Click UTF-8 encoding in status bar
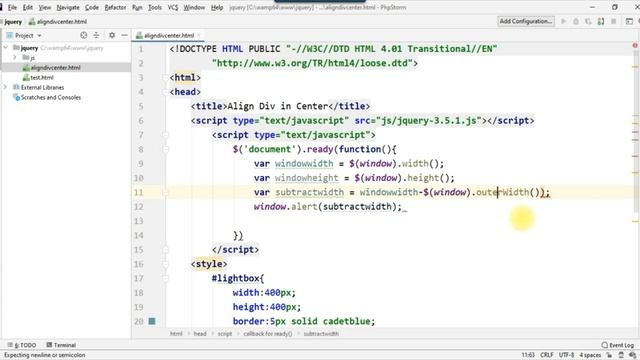 pos(567,355)
